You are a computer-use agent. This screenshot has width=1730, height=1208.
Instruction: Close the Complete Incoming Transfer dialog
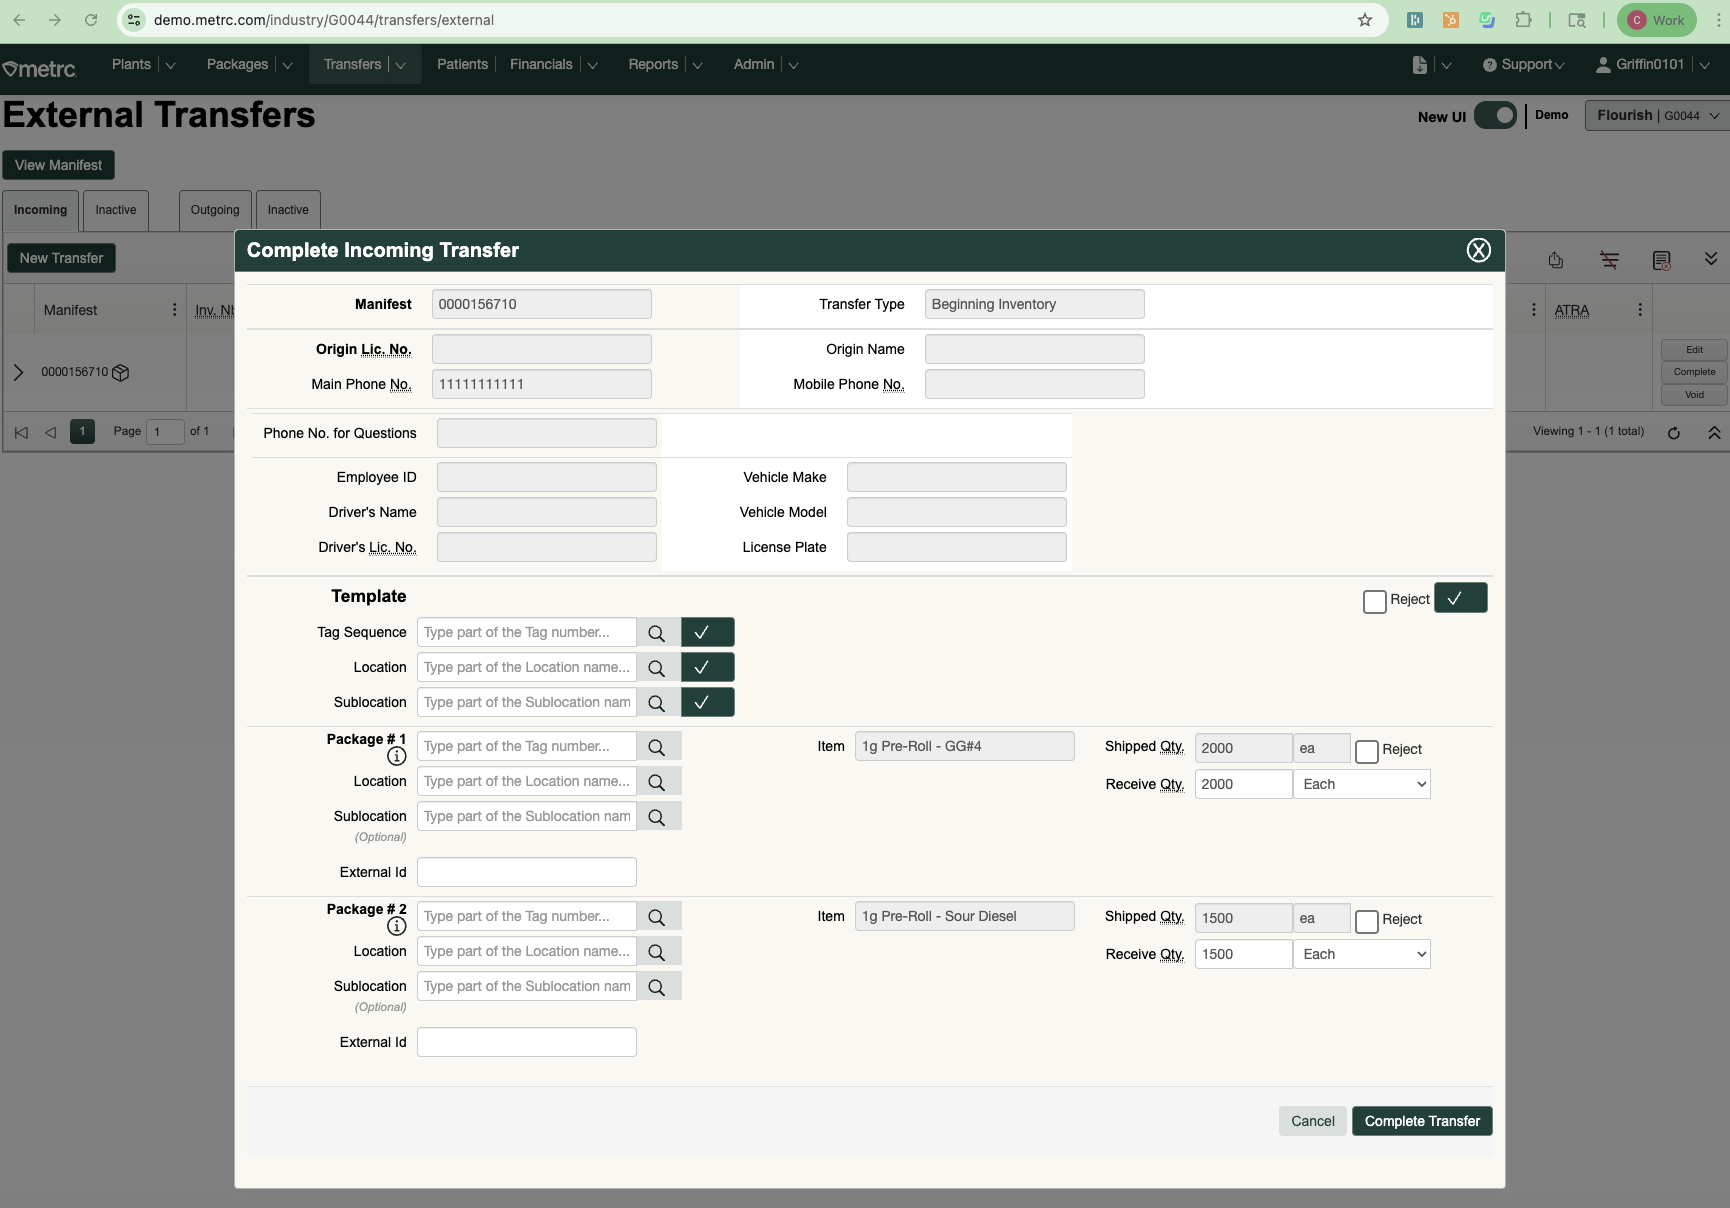tap(1478, 251)
